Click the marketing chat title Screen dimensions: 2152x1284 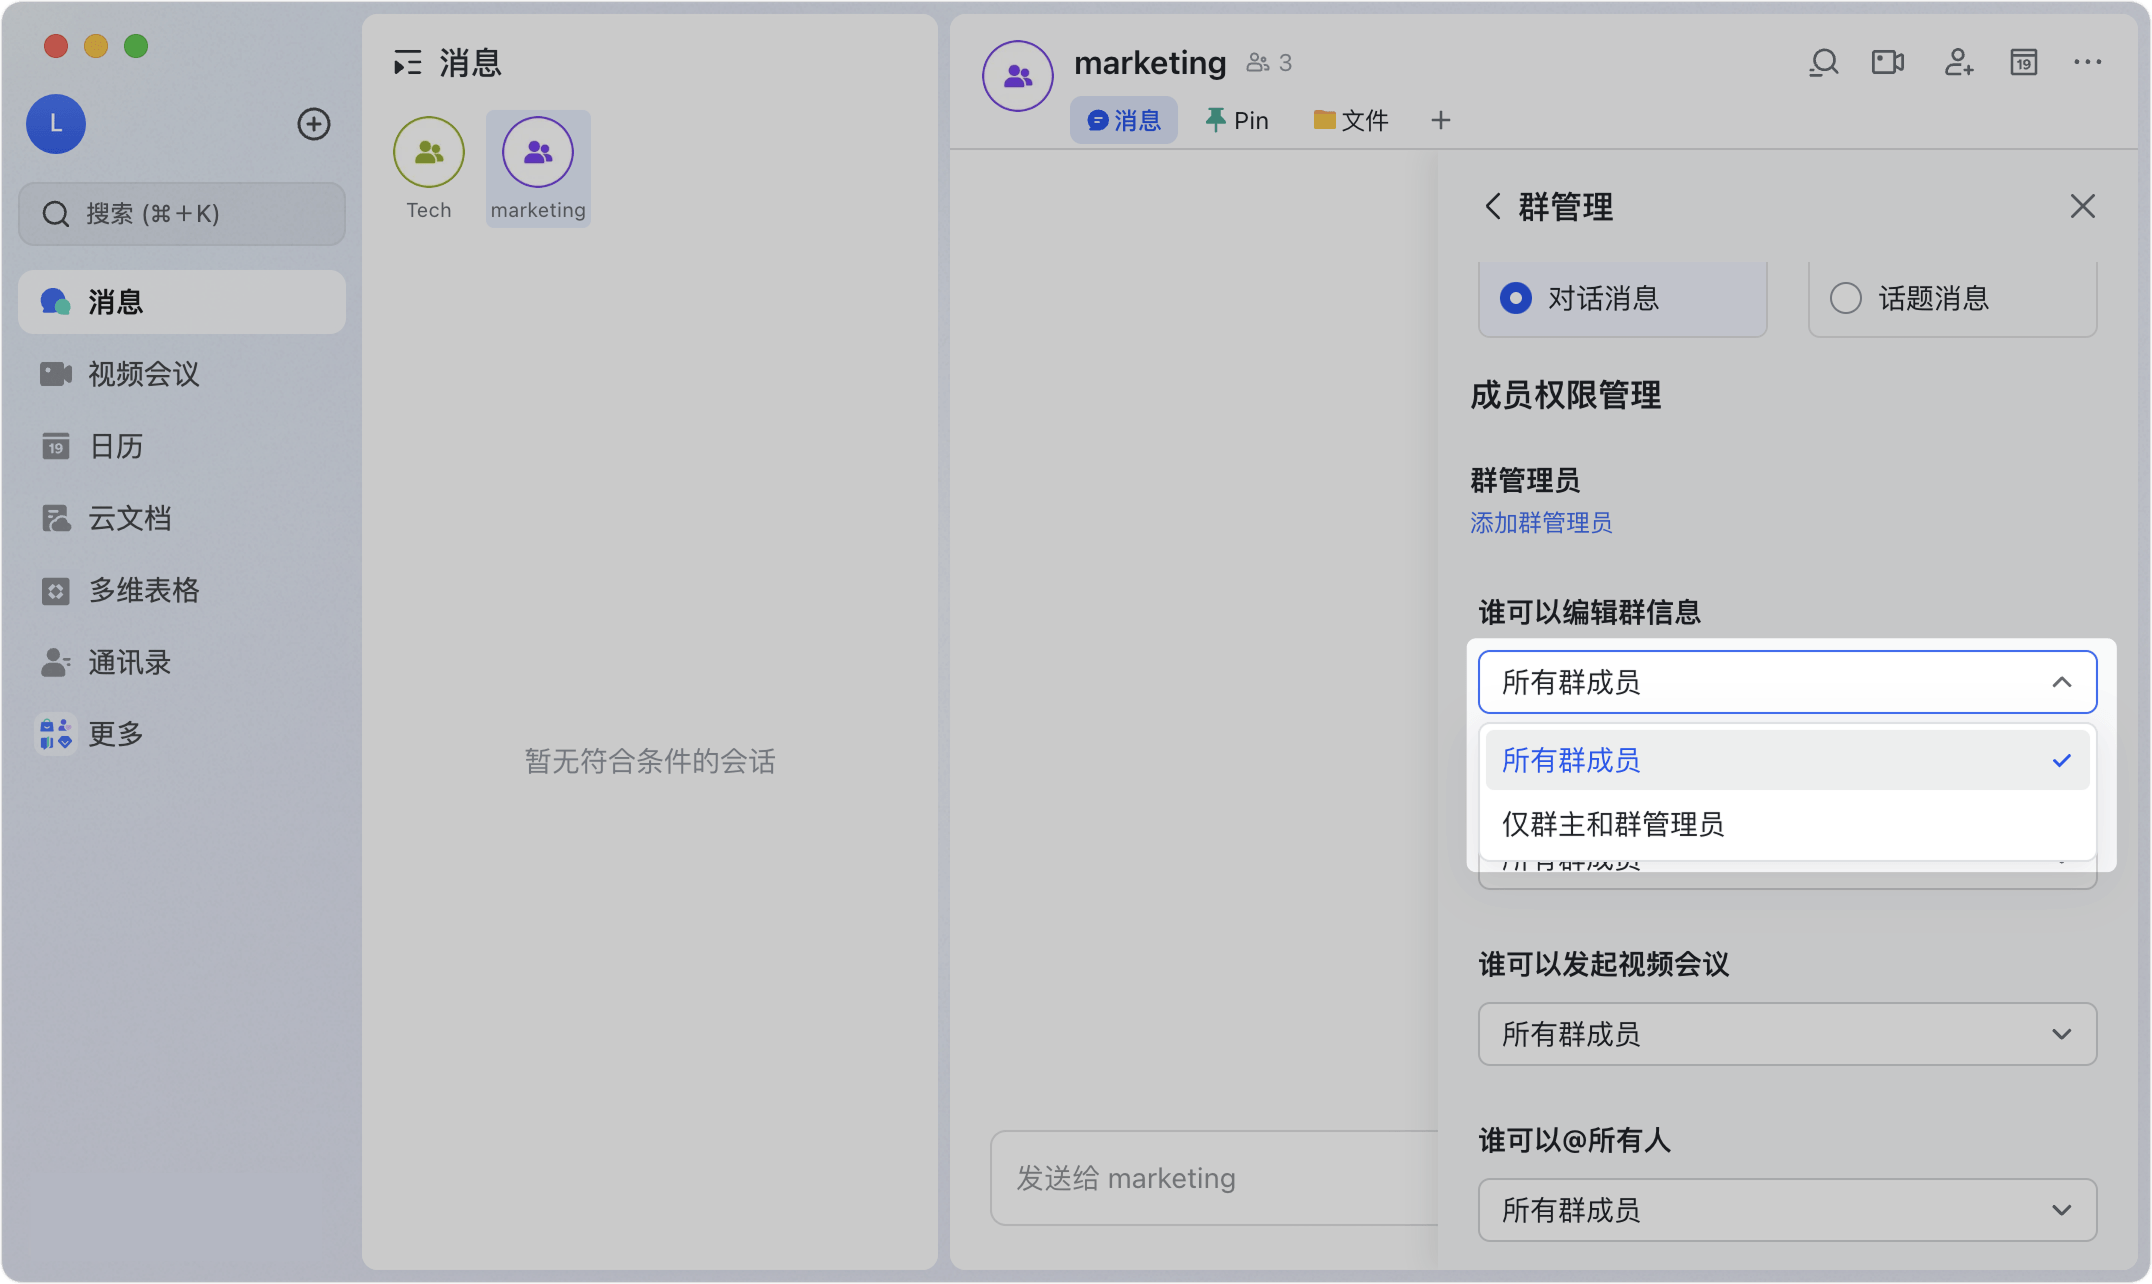(x=1150, y=63)
